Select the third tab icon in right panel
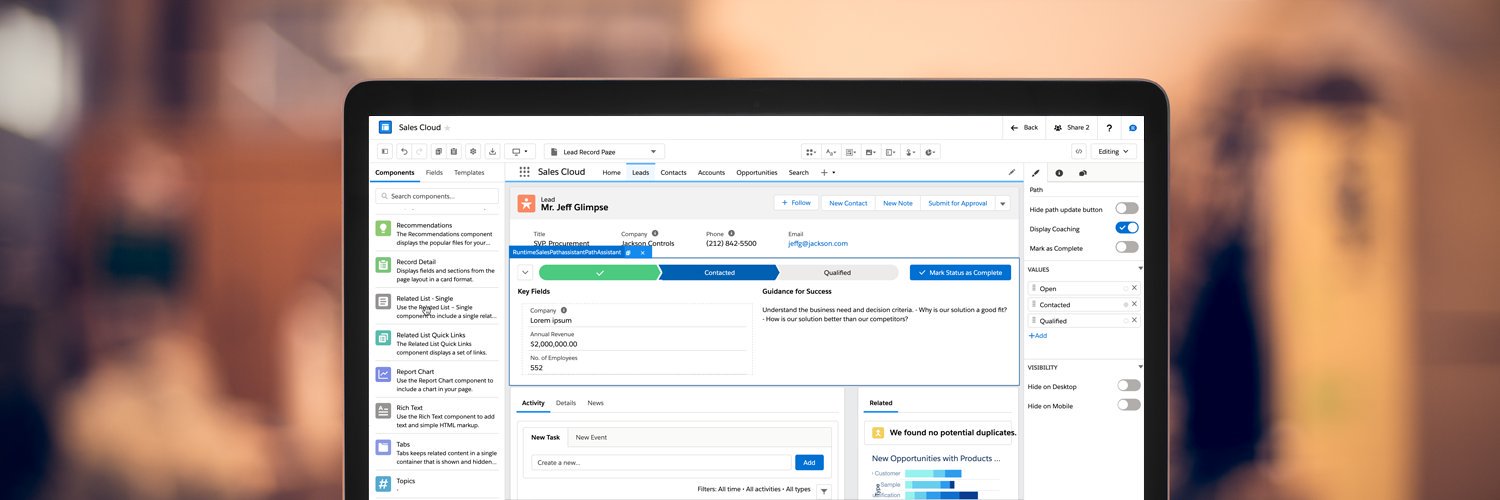The image size is (1500, 500). pyautogui.click(x=1083, y=173)
